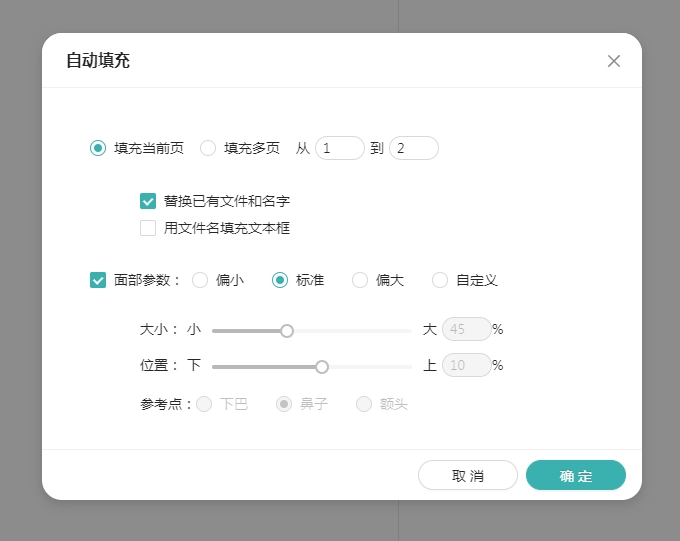Choose the 偏大 face parameter option
The height and width of the screenshot is (541, 680).
360,280
